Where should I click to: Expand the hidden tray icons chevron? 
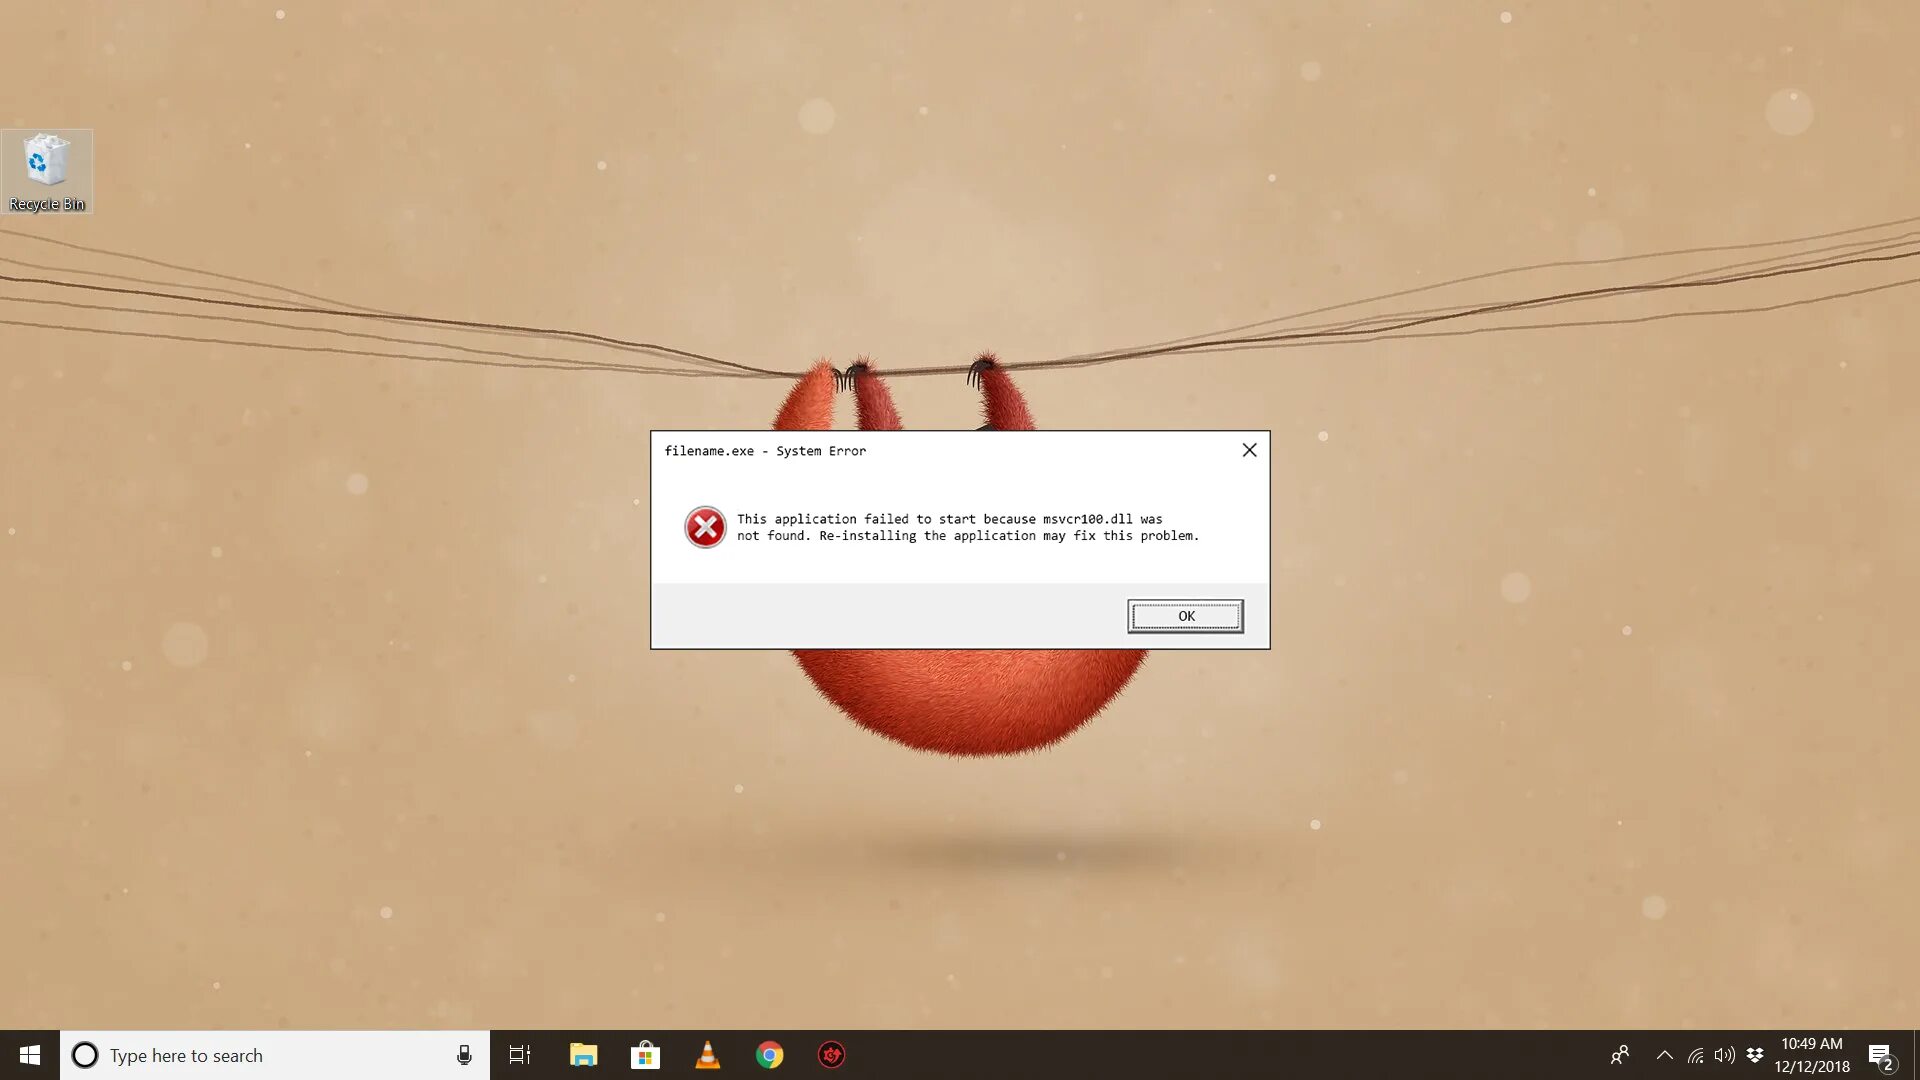[1664, 1055]
